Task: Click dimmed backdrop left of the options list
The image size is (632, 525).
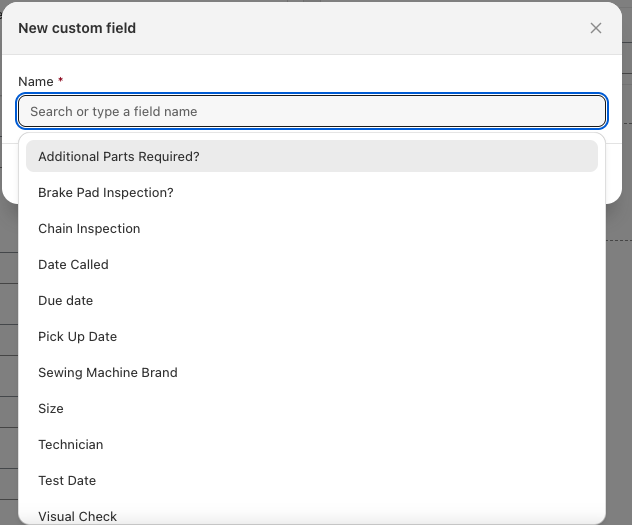Action: tap(8, 350)
